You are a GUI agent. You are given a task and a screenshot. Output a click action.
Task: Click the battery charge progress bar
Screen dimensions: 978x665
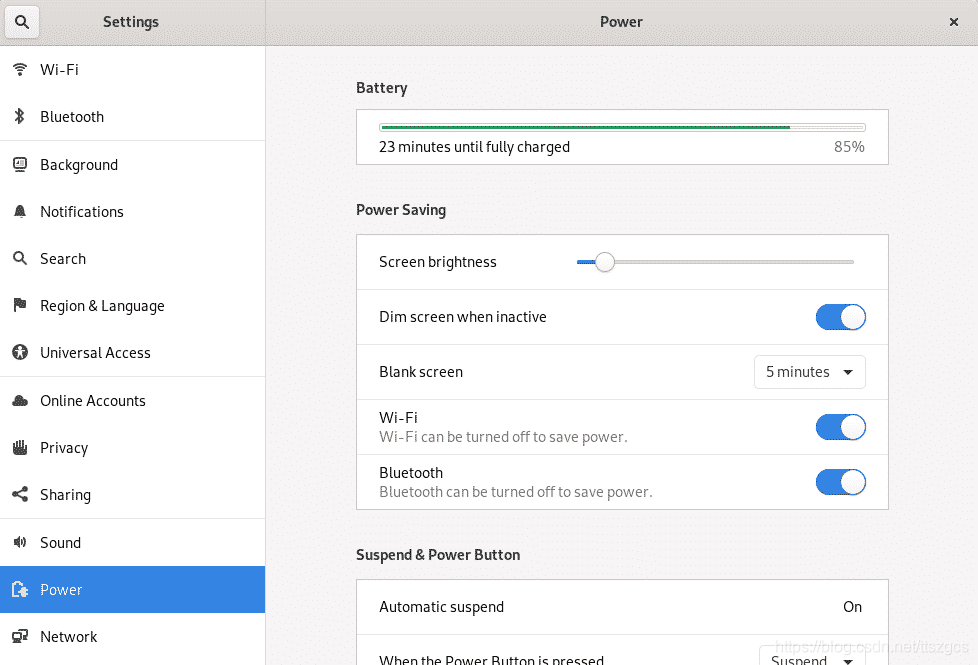[622, 127]
